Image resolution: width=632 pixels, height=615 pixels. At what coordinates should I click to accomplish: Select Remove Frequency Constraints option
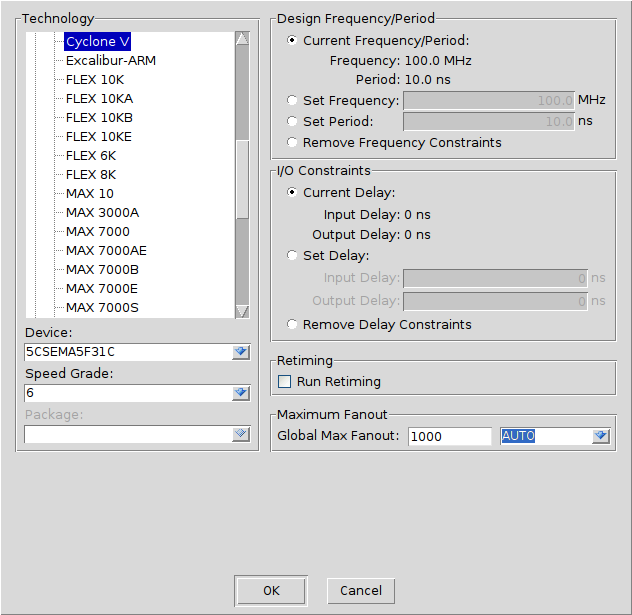tap(292, 143)
